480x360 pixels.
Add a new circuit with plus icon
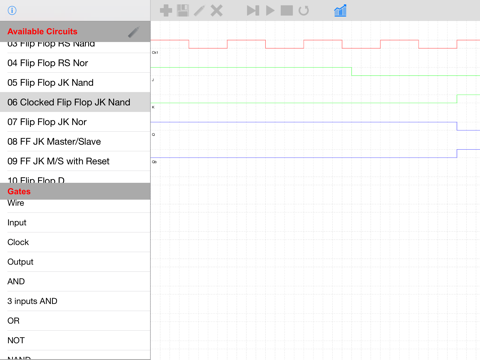(166, 10)
